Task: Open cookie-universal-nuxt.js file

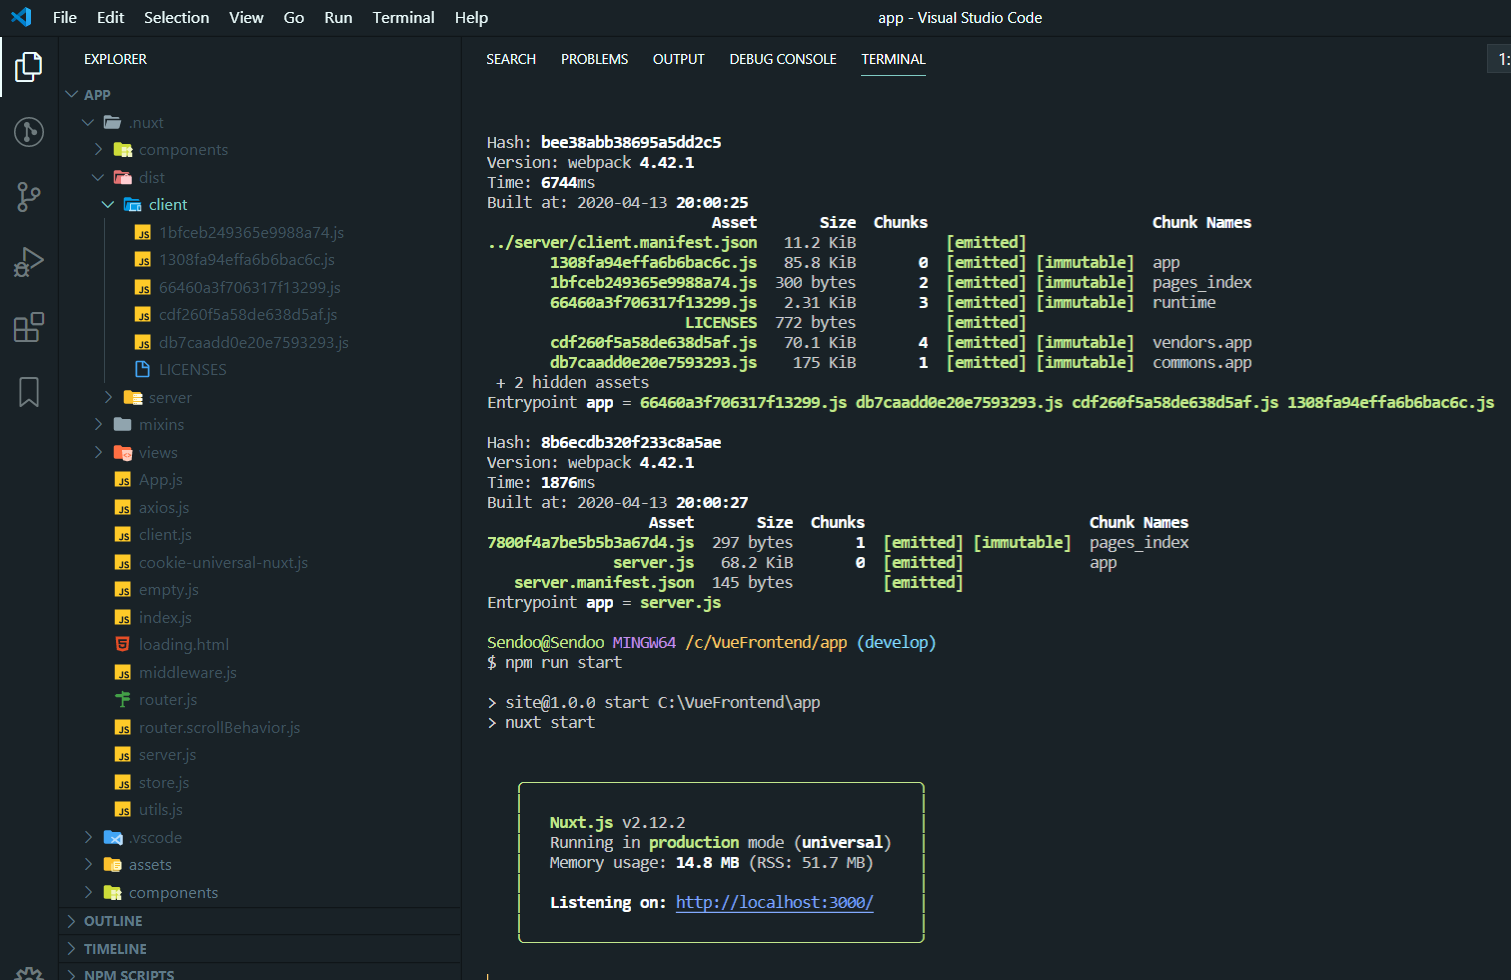Action: coord(223,562)
